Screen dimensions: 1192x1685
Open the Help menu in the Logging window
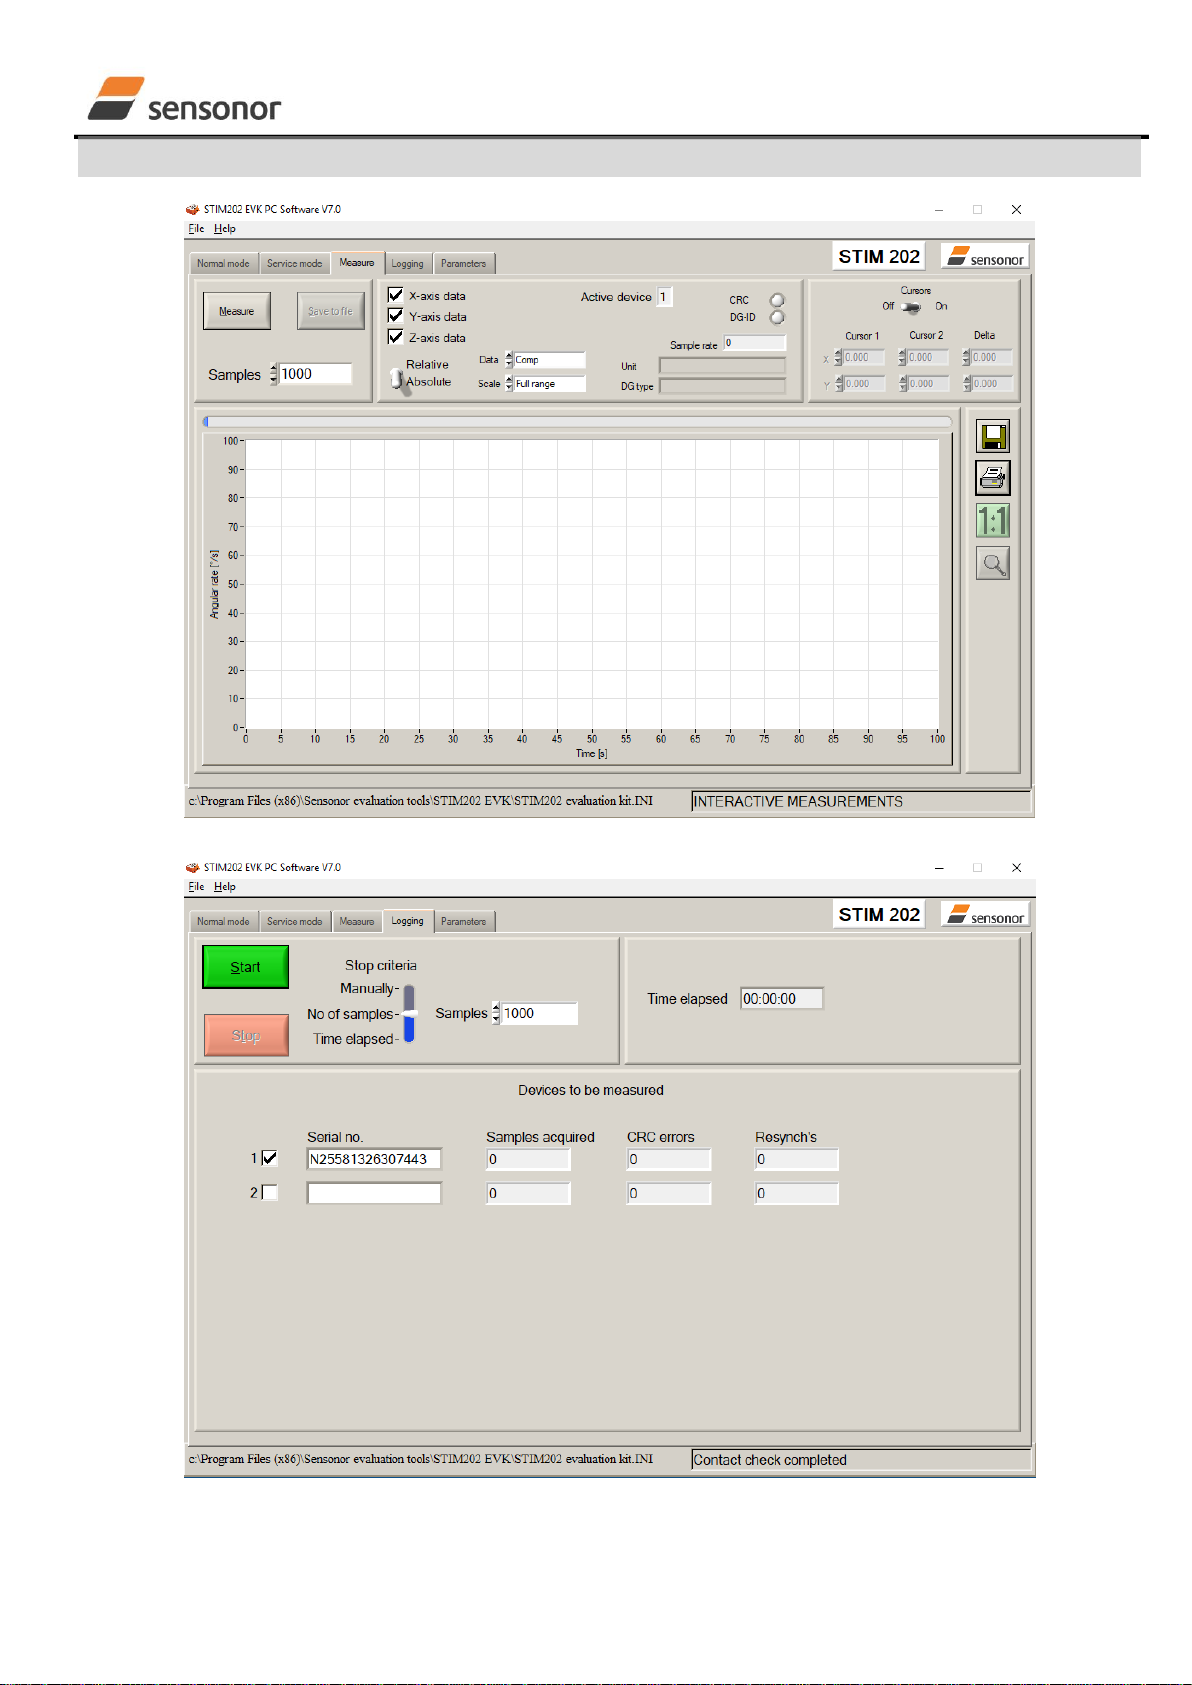coord(225,887)
